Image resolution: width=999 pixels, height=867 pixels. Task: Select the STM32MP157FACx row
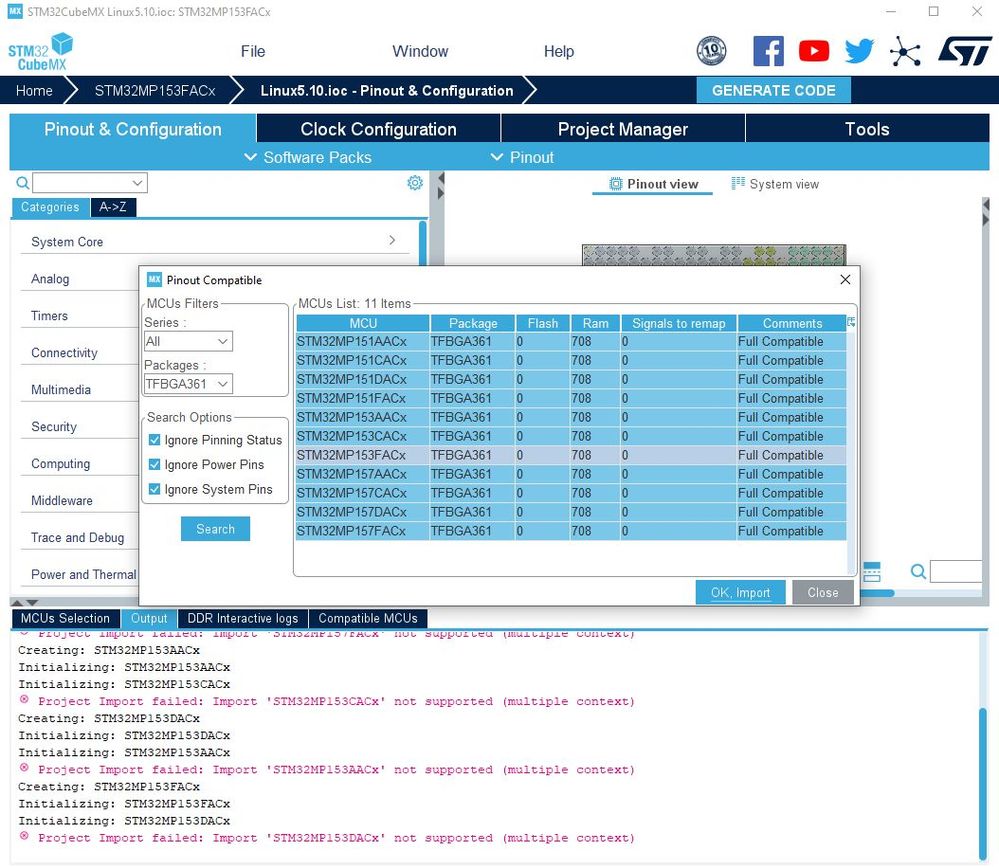coord(571,531)
